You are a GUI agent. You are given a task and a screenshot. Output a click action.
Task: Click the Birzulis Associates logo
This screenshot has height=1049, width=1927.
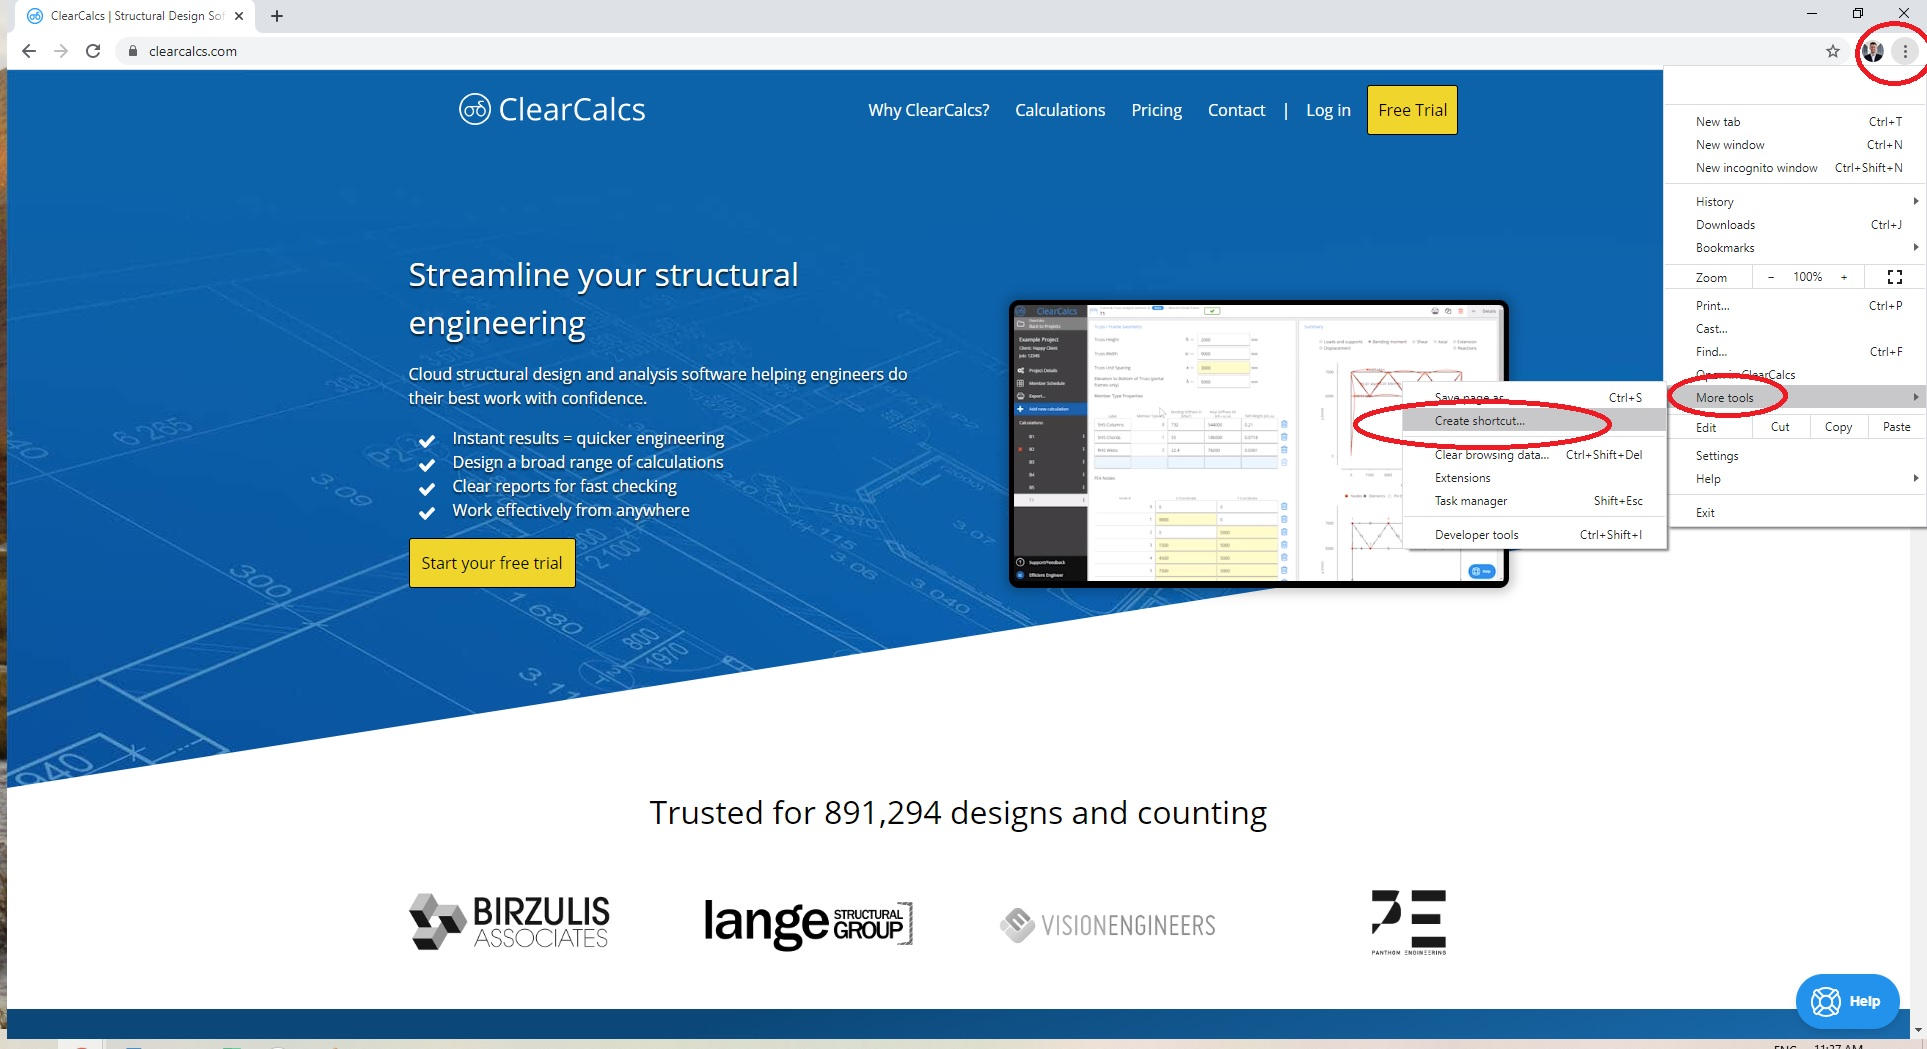[x=510, y=921]
